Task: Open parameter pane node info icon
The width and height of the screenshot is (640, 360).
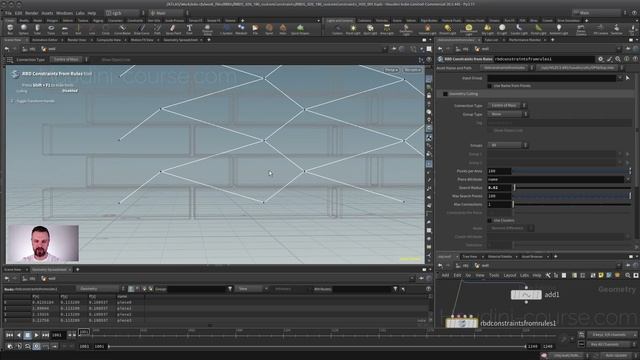Action: [x=627, y=59]
